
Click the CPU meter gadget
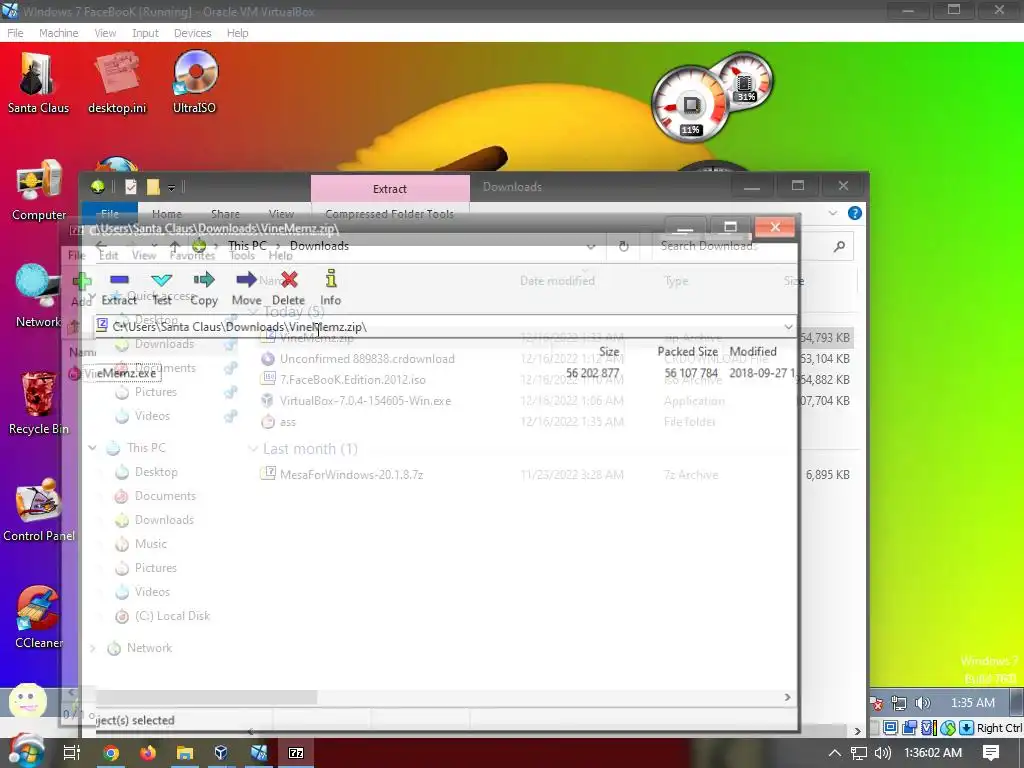pyautogui.click(x=690, y=105)
